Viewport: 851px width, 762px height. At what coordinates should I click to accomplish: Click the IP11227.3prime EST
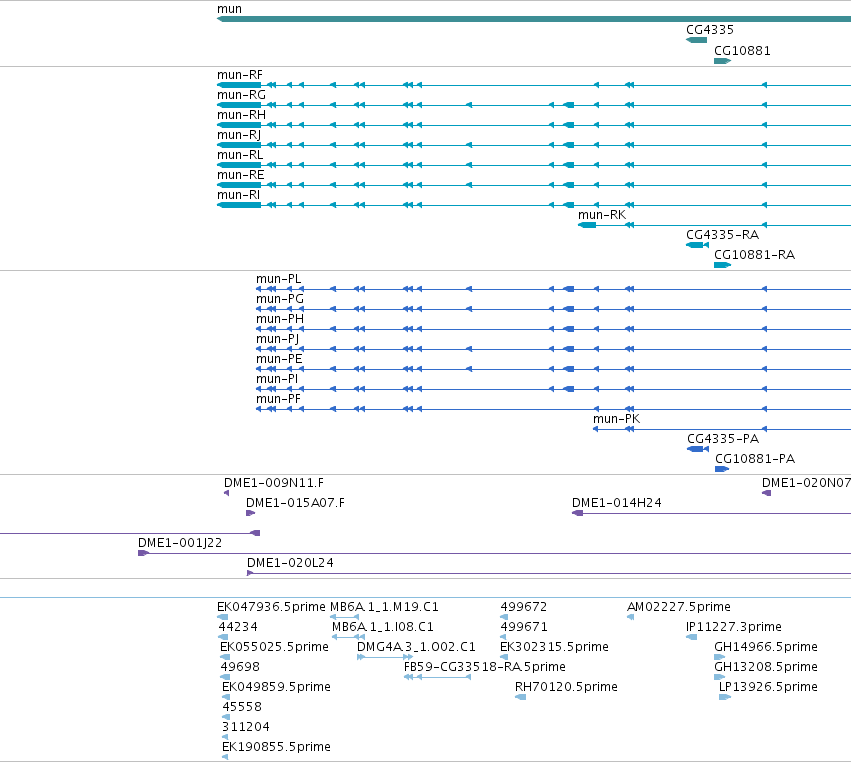click(x=691, y=637)
